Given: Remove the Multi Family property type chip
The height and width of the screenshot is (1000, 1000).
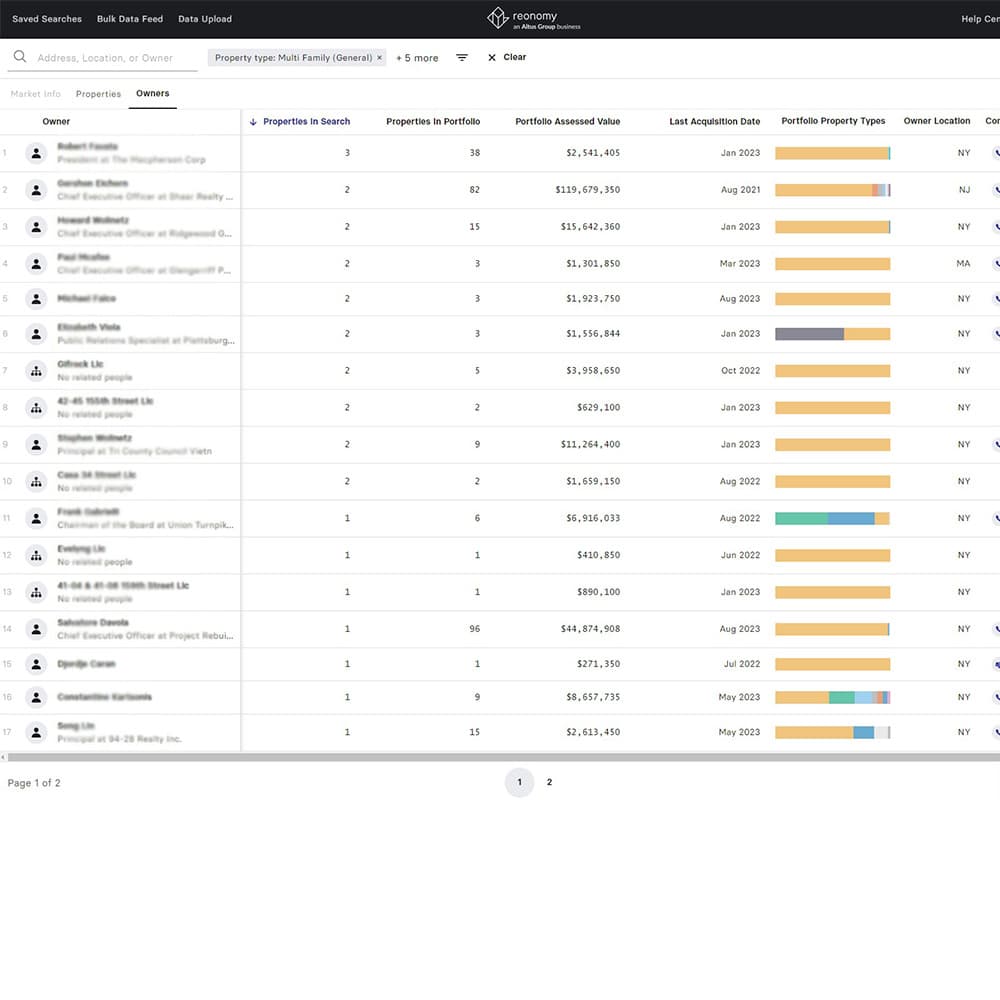Looking at the screenshot, I should point(380,58).
